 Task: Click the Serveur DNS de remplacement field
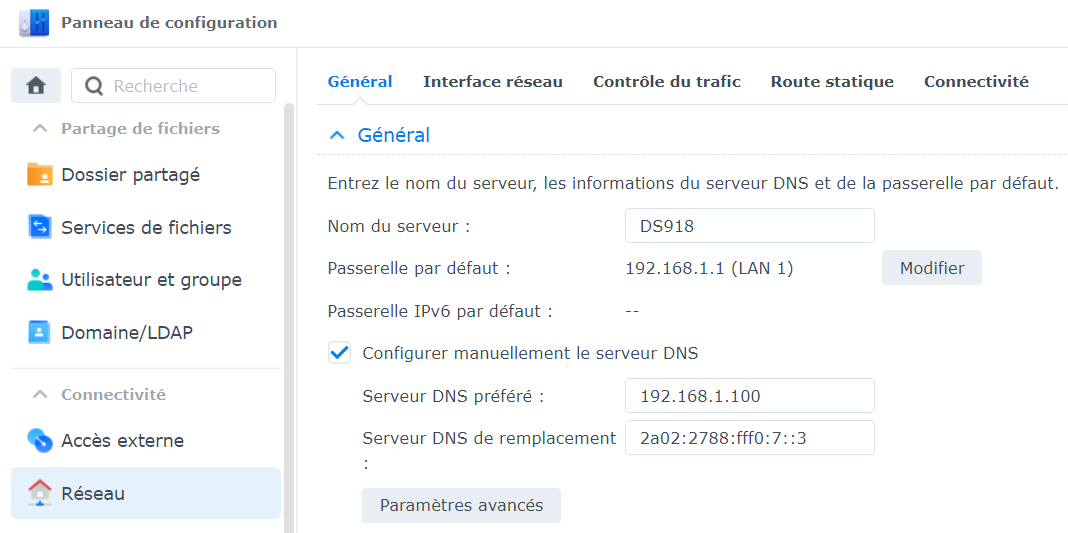click(750, 437)
